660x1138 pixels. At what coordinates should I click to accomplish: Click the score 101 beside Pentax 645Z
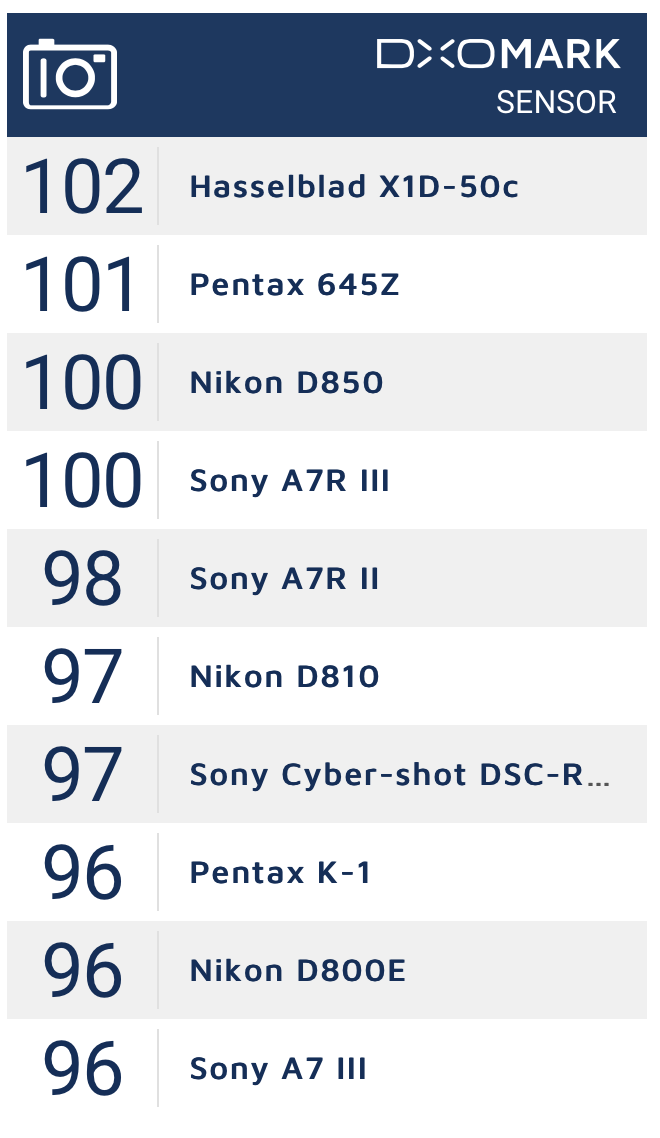coord(80,284)
